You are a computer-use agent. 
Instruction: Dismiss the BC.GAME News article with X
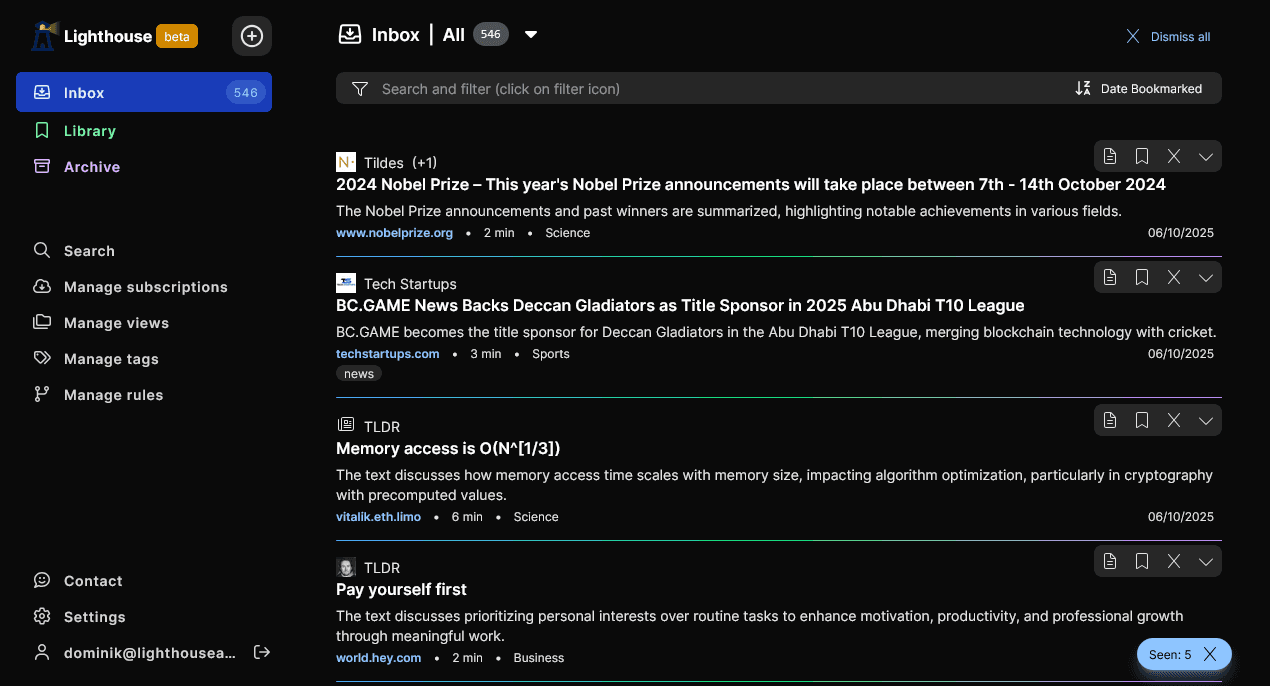(1174, 277)
